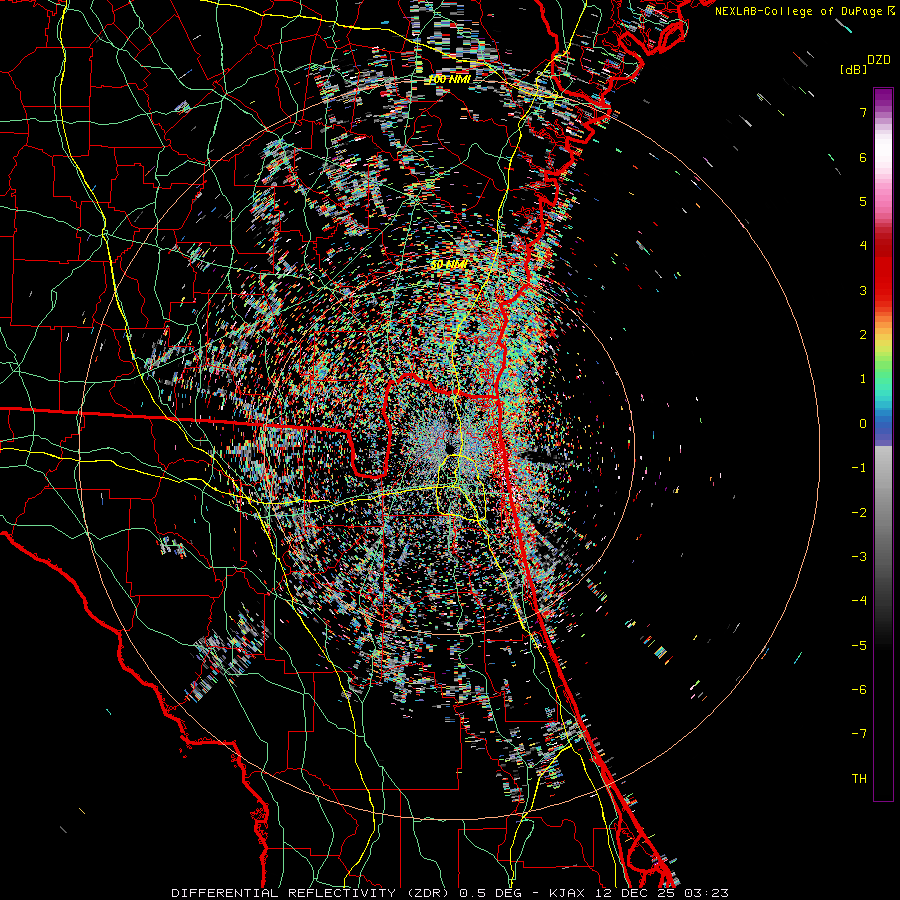Click the -1 value on the dB scale
The width and height of the screenshot is (900, 900).
859,467
